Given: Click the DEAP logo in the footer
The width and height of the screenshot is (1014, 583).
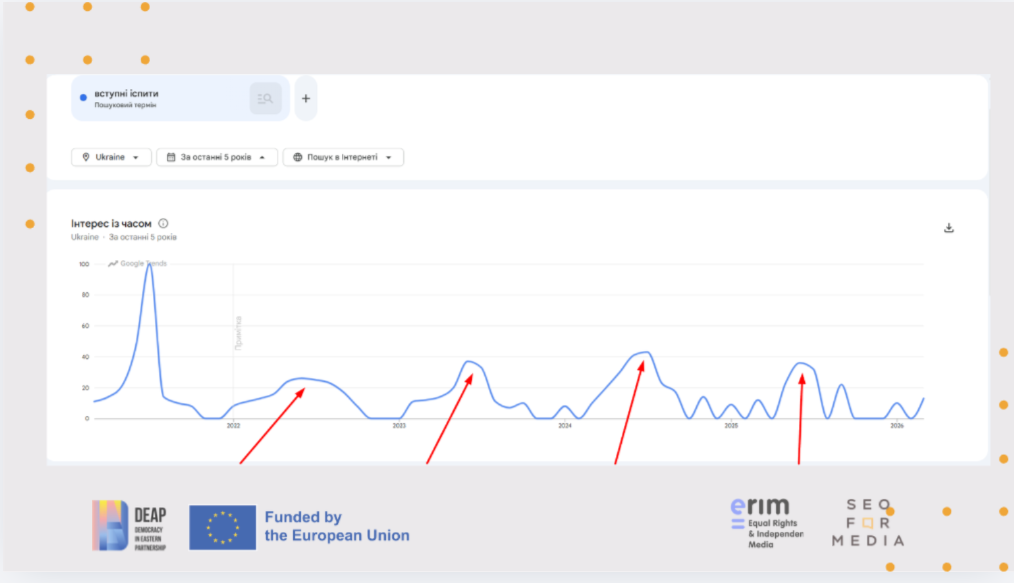Looking at the screenshot, I should [x=130, y=526].
